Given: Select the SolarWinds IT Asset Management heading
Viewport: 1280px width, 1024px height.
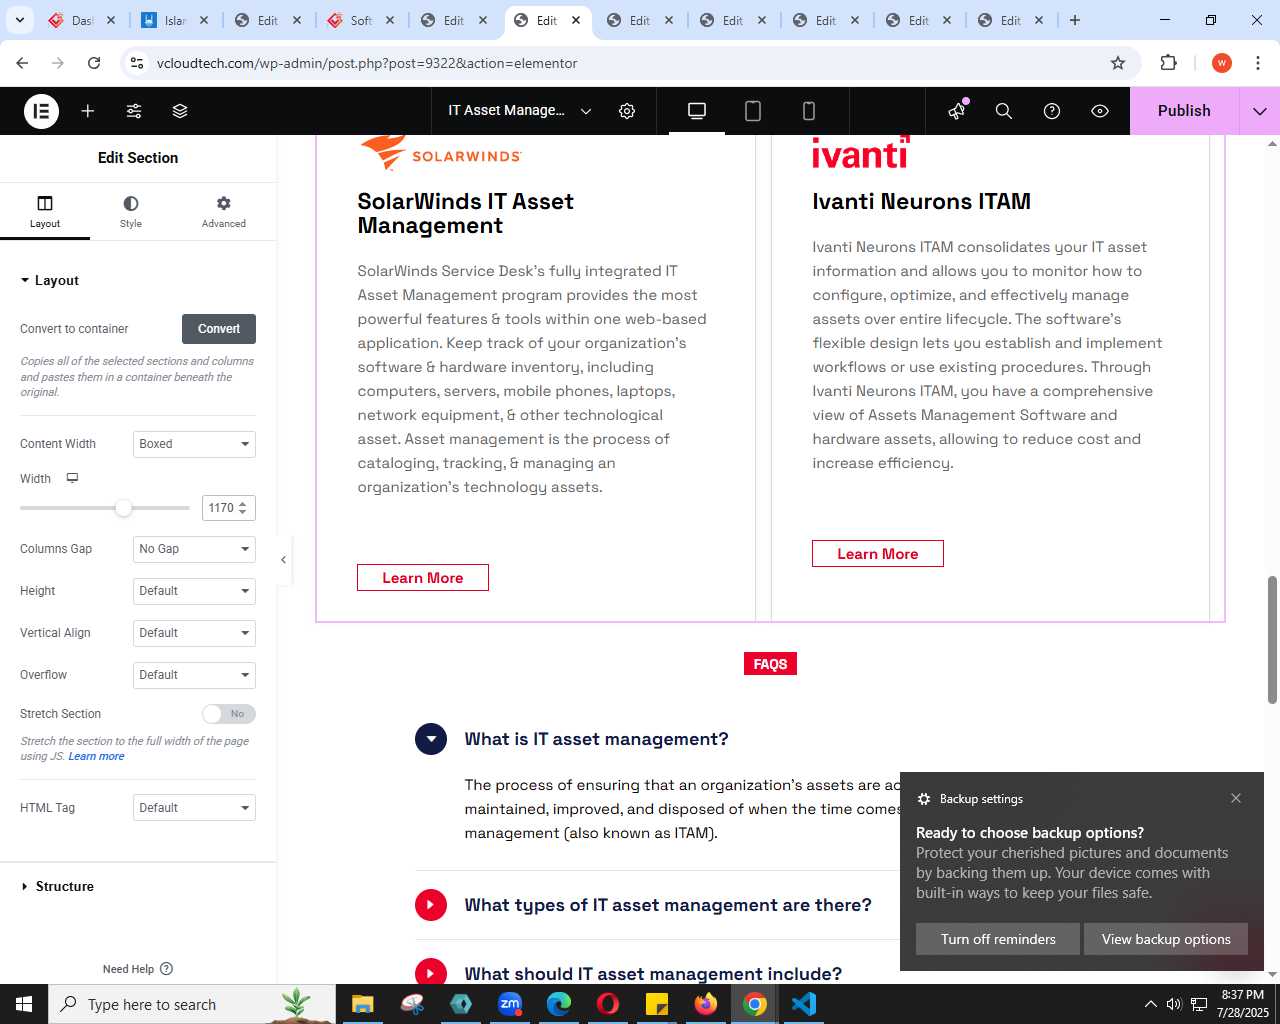Looking at the screenshot, I should [x=466, y=214].
